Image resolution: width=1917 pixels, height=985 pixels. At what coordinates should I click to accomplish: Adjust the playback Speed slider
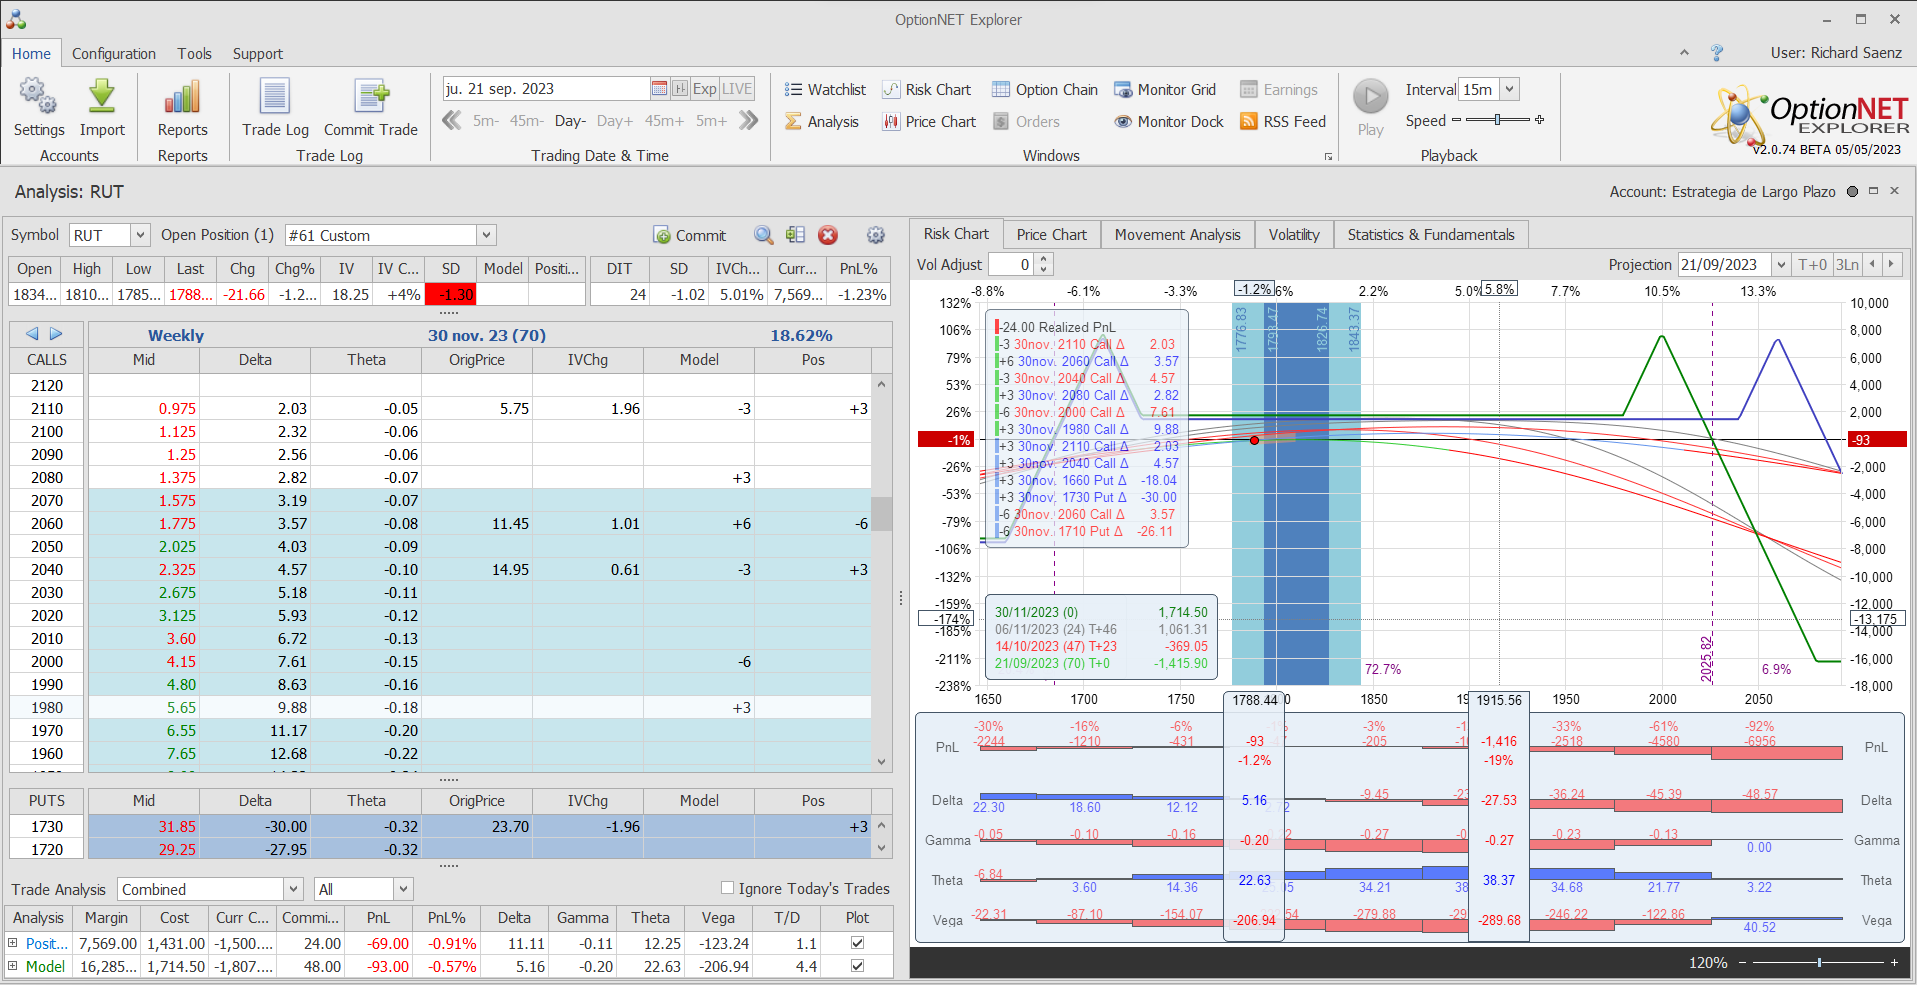(x=1497, y=120)
